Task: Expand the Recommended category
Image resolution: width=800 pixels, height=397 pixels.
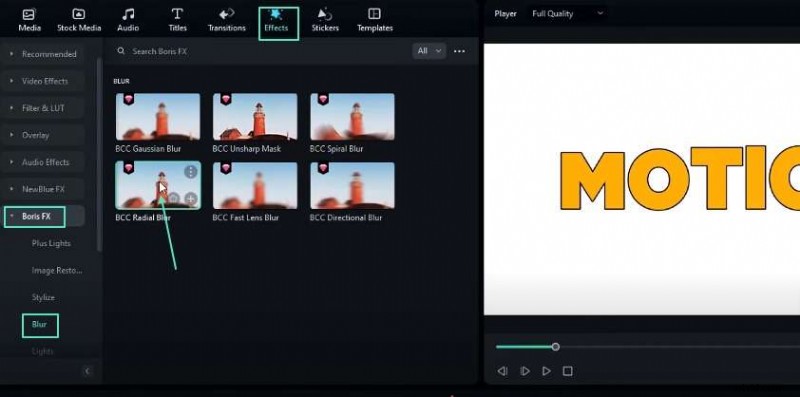Action: 43,54
